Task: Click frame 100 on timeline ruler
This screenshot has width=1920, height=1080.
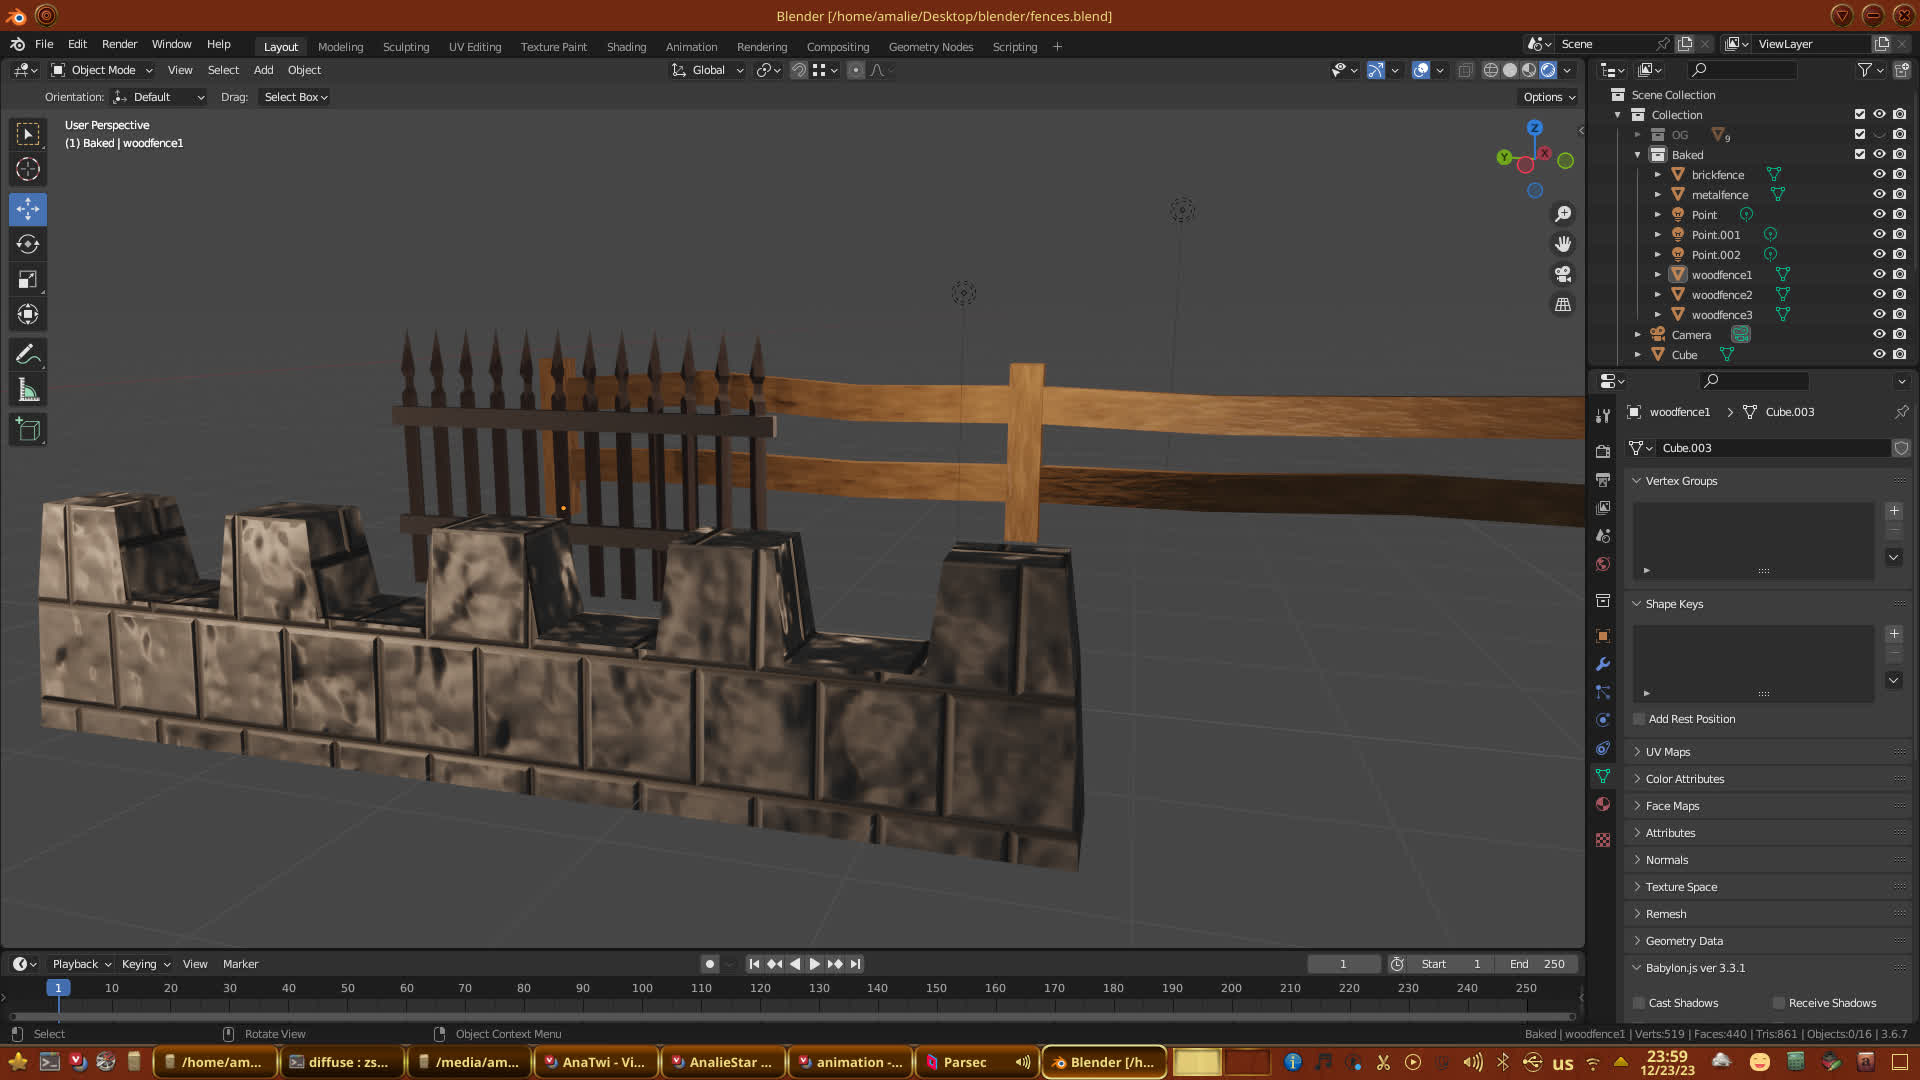Action: (642, 988)
